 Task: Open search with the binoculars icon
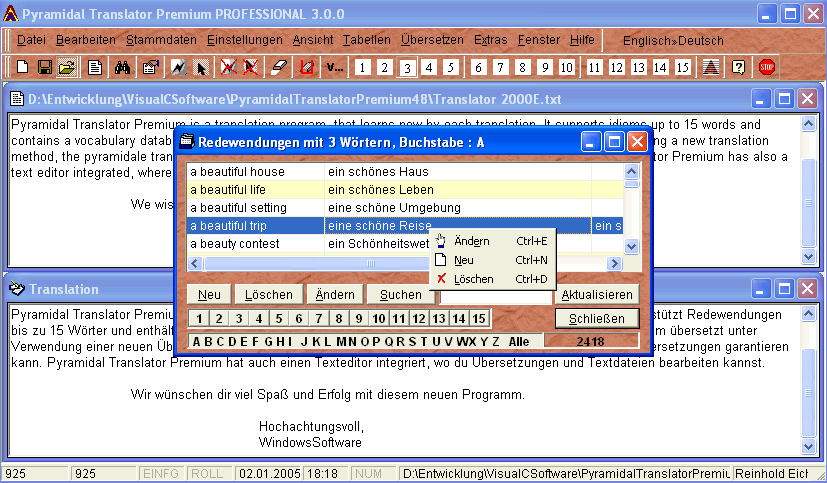click(122, 67)
